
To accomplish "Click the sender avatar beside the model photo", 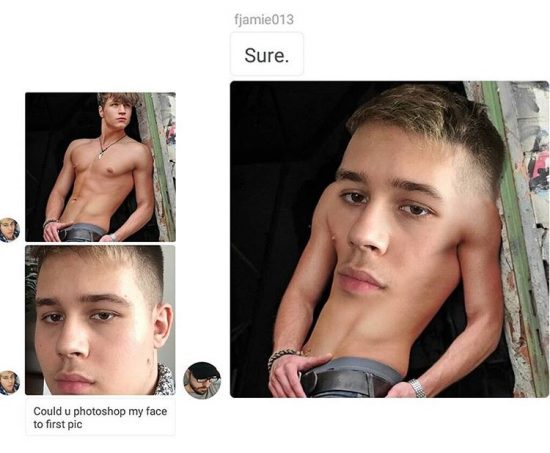I will coord(9,230).
